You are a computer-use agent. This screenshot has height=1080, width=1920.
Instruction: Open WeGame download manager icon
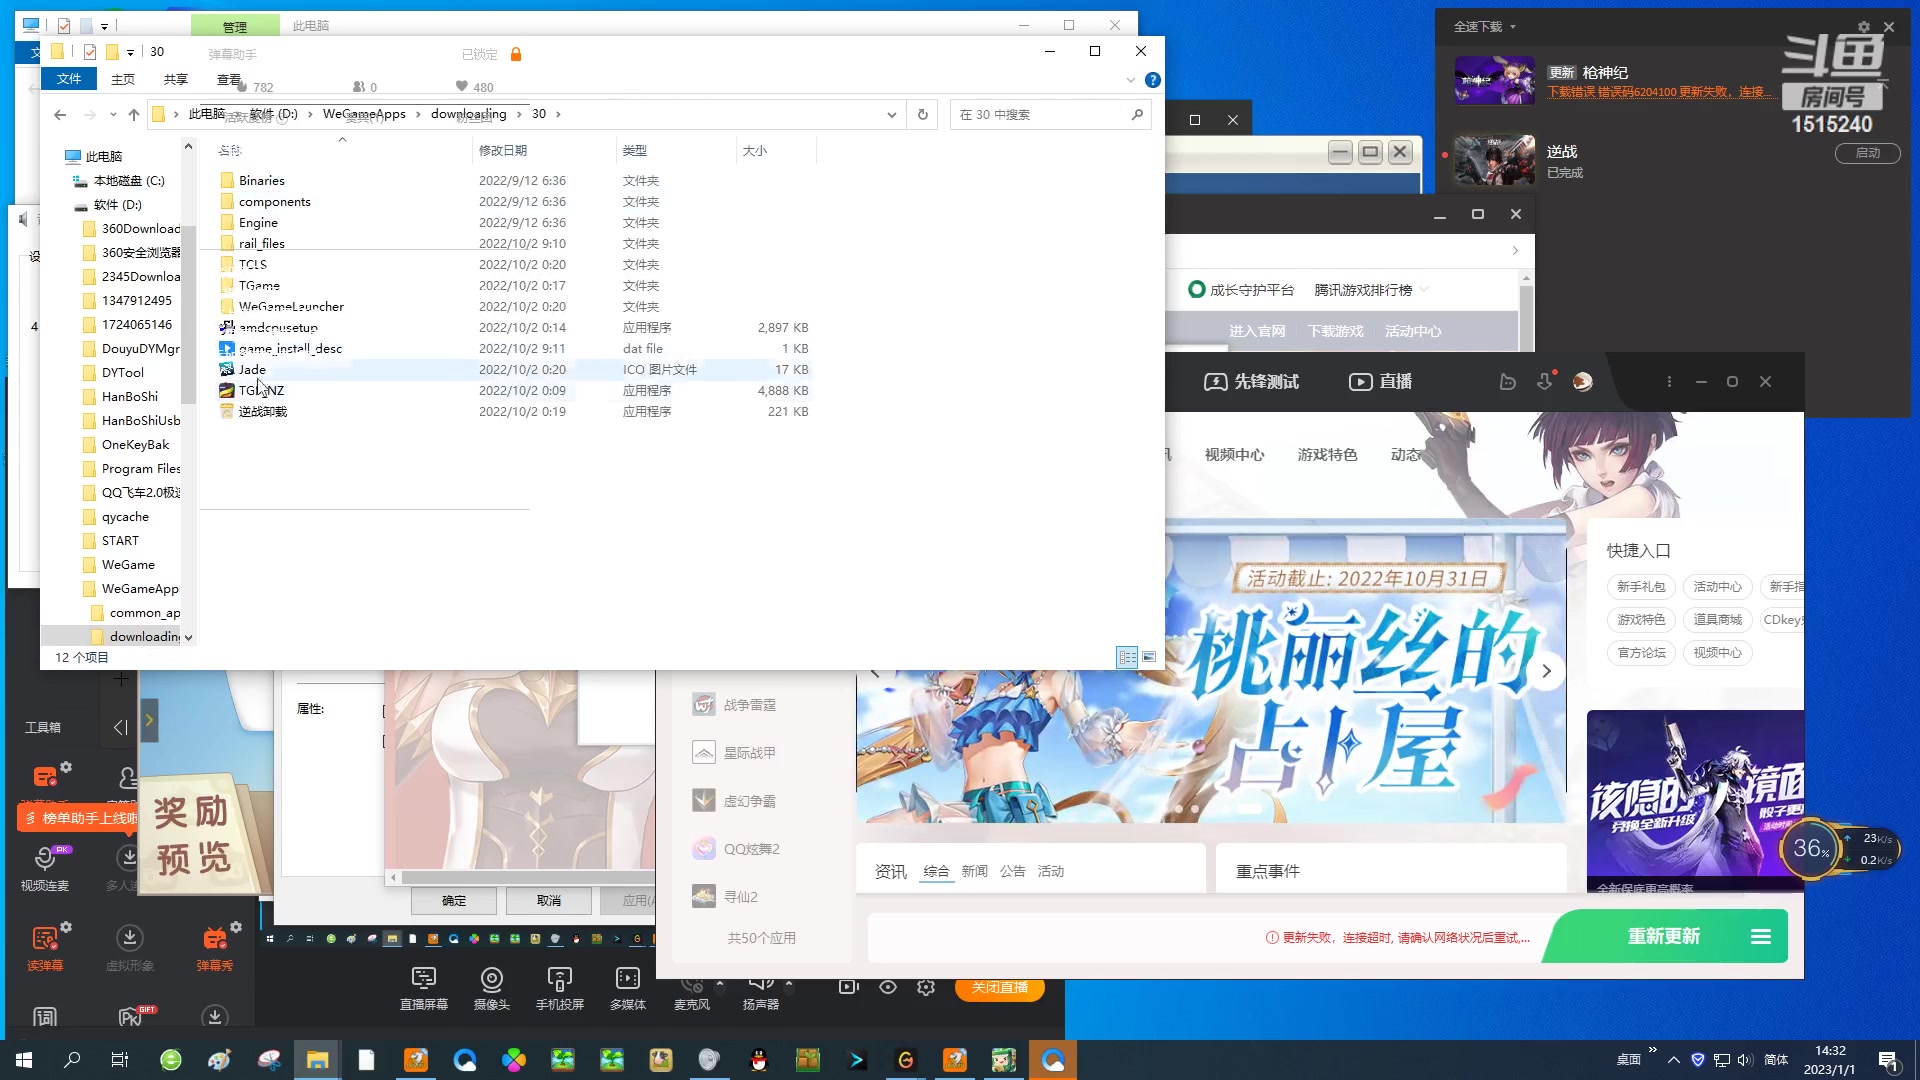(1545, 381)
